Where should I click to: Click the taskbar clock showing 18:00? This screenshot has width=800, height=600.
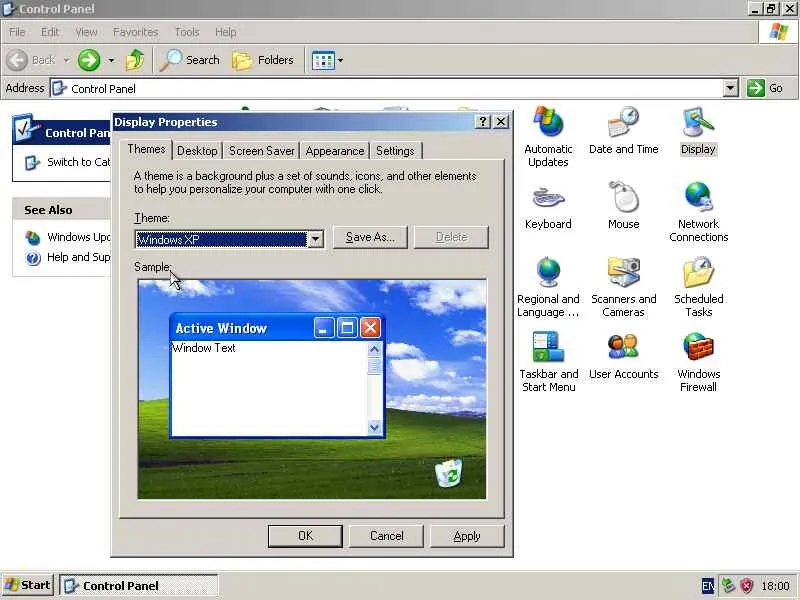(775, 586)
